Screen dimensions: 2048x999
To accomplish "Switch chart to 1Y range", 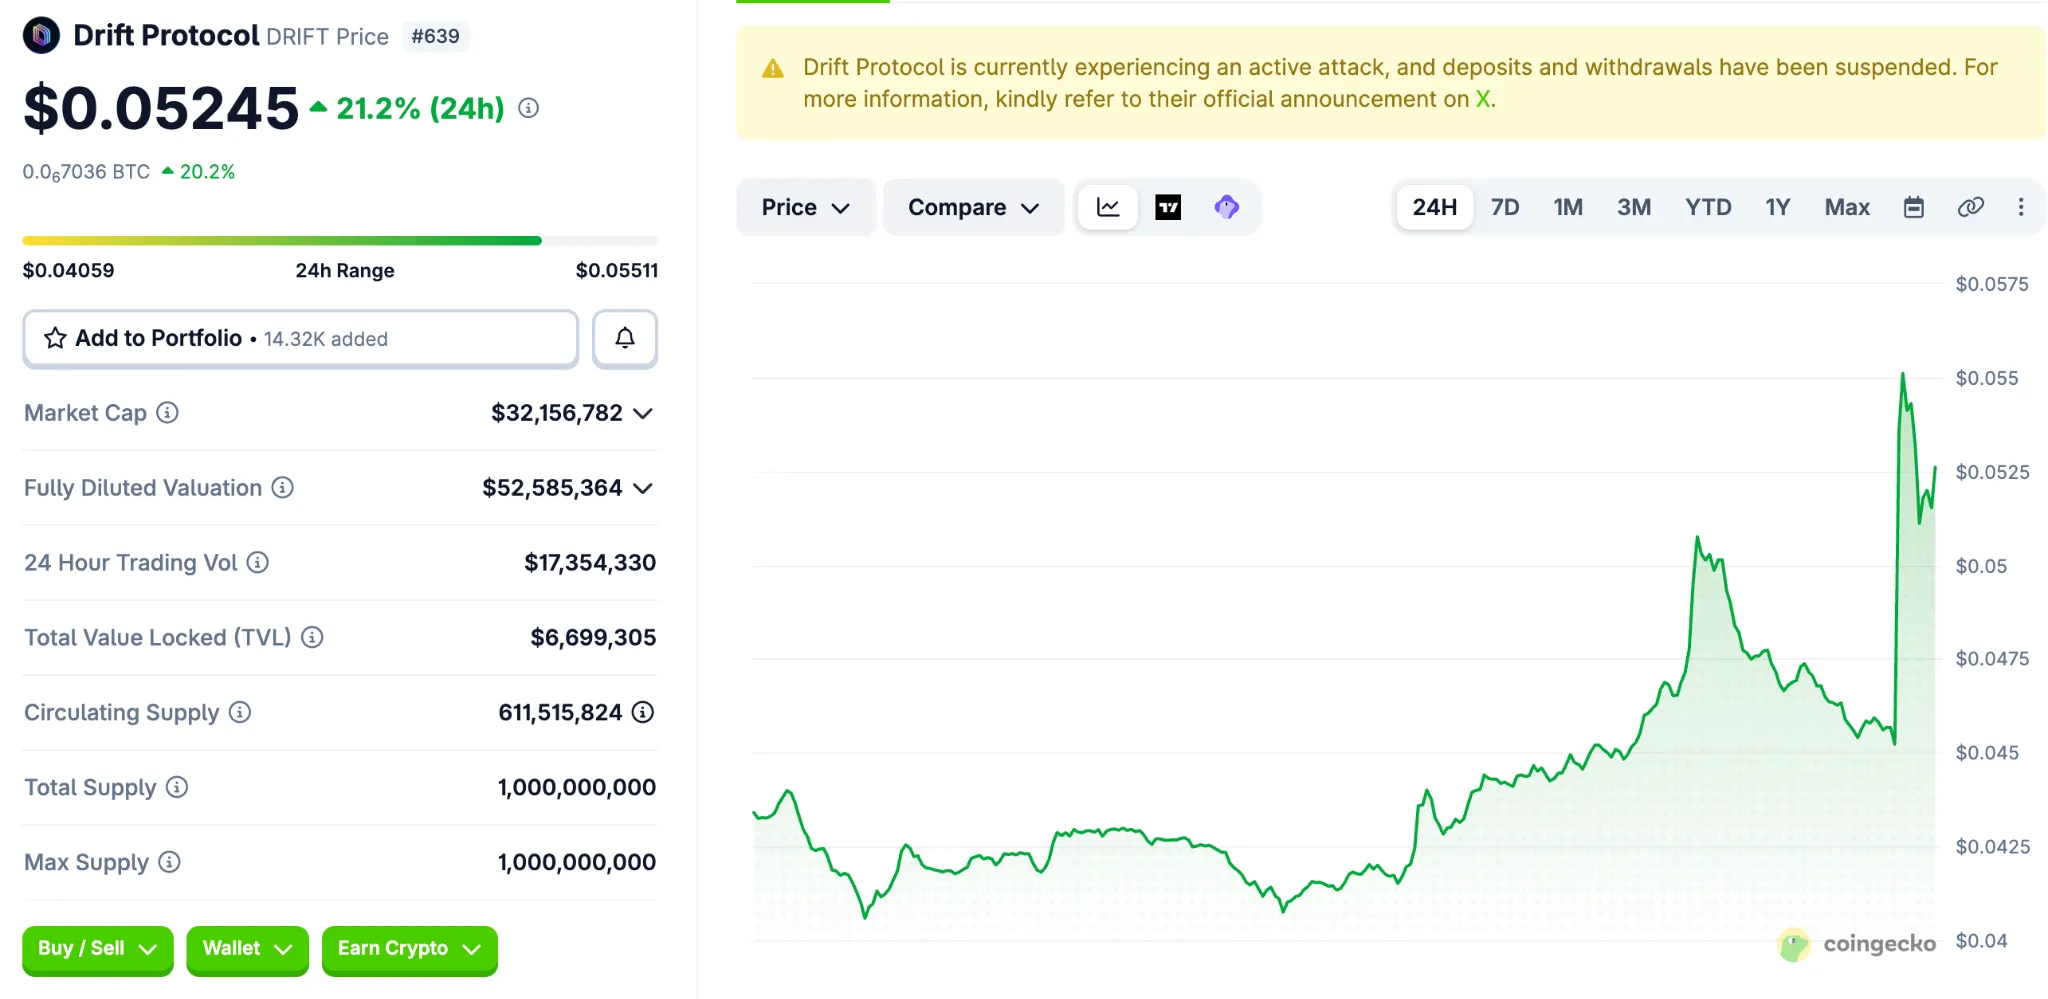I will point(1777,207).
